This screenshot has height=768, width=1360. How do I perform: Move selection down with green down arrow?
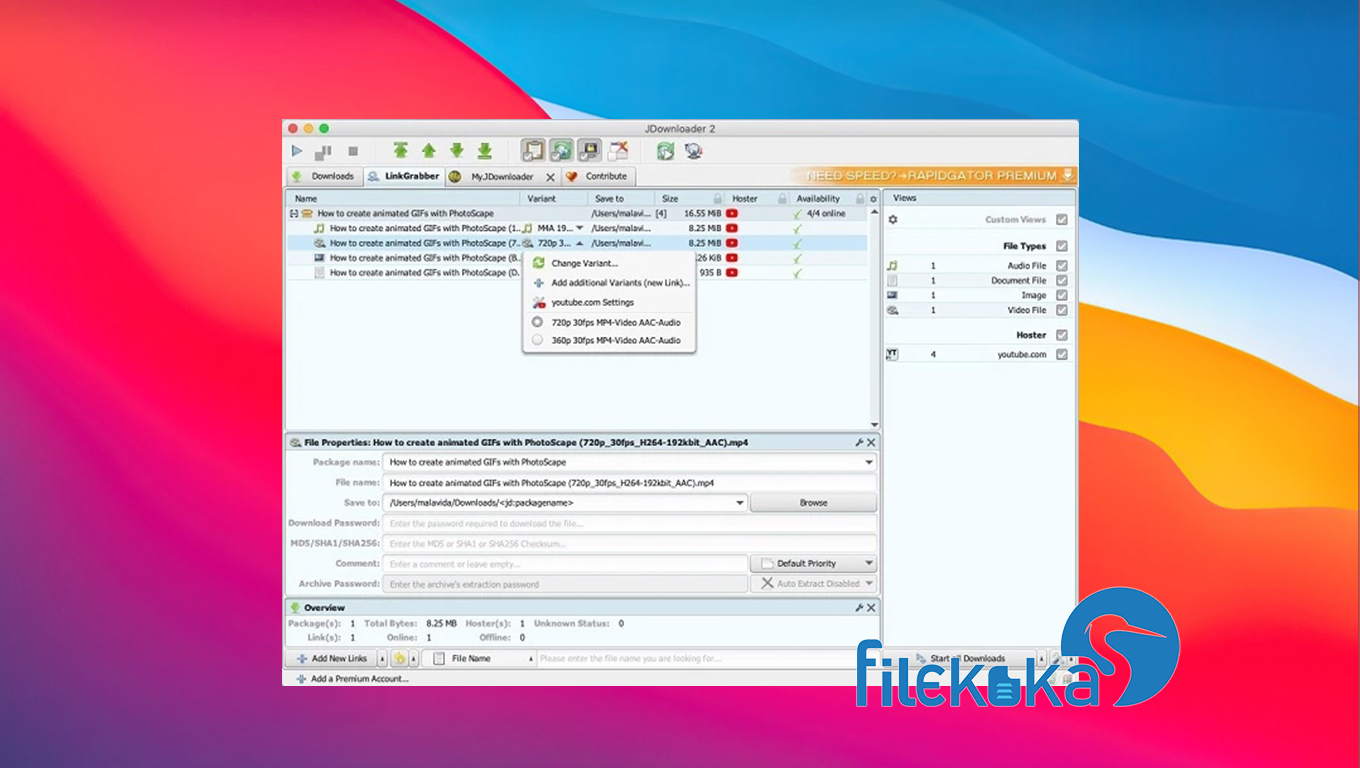[x=456, y=151]
